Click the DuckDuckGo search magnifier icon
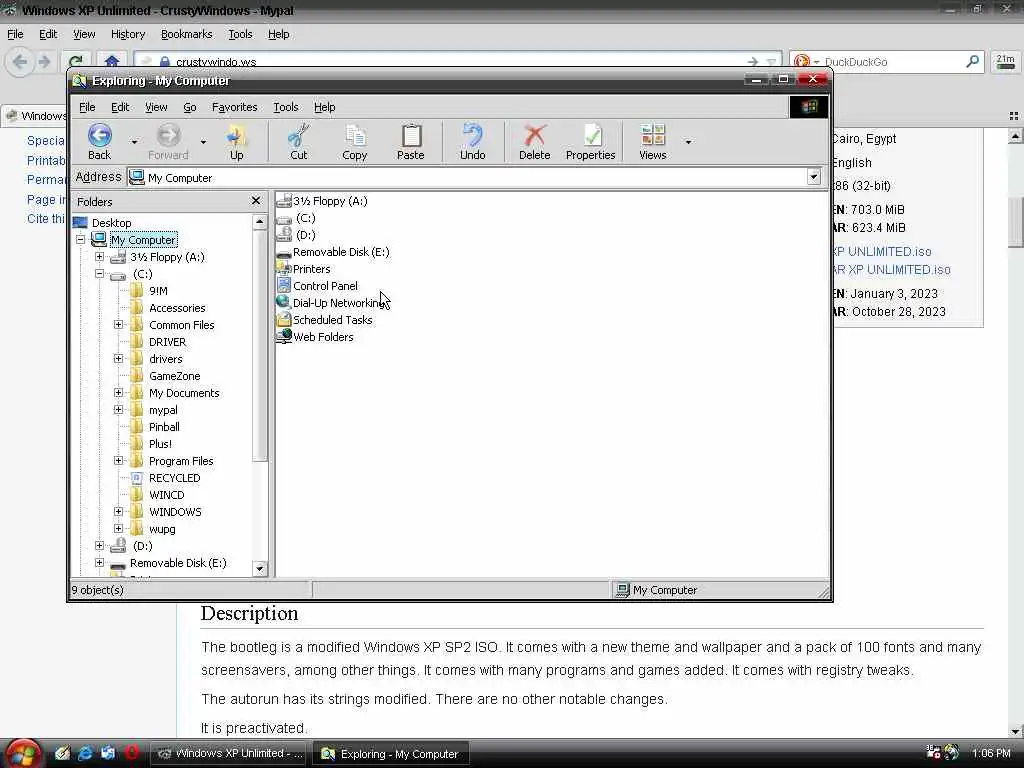 [x=972, y=62]
